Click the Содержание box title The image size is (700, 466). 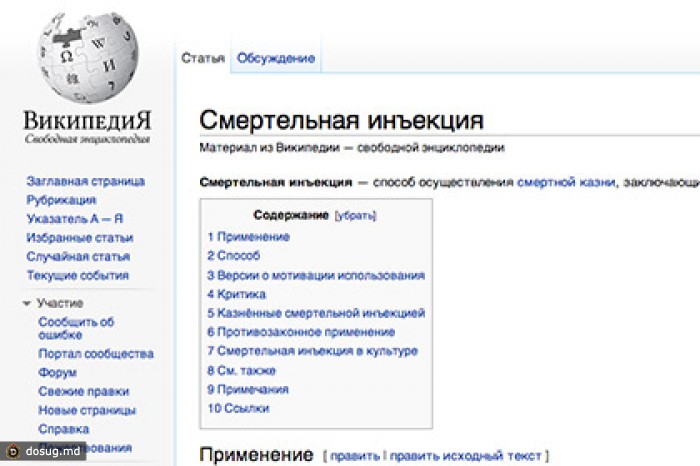pyautogui.click(x=291, y=215)
